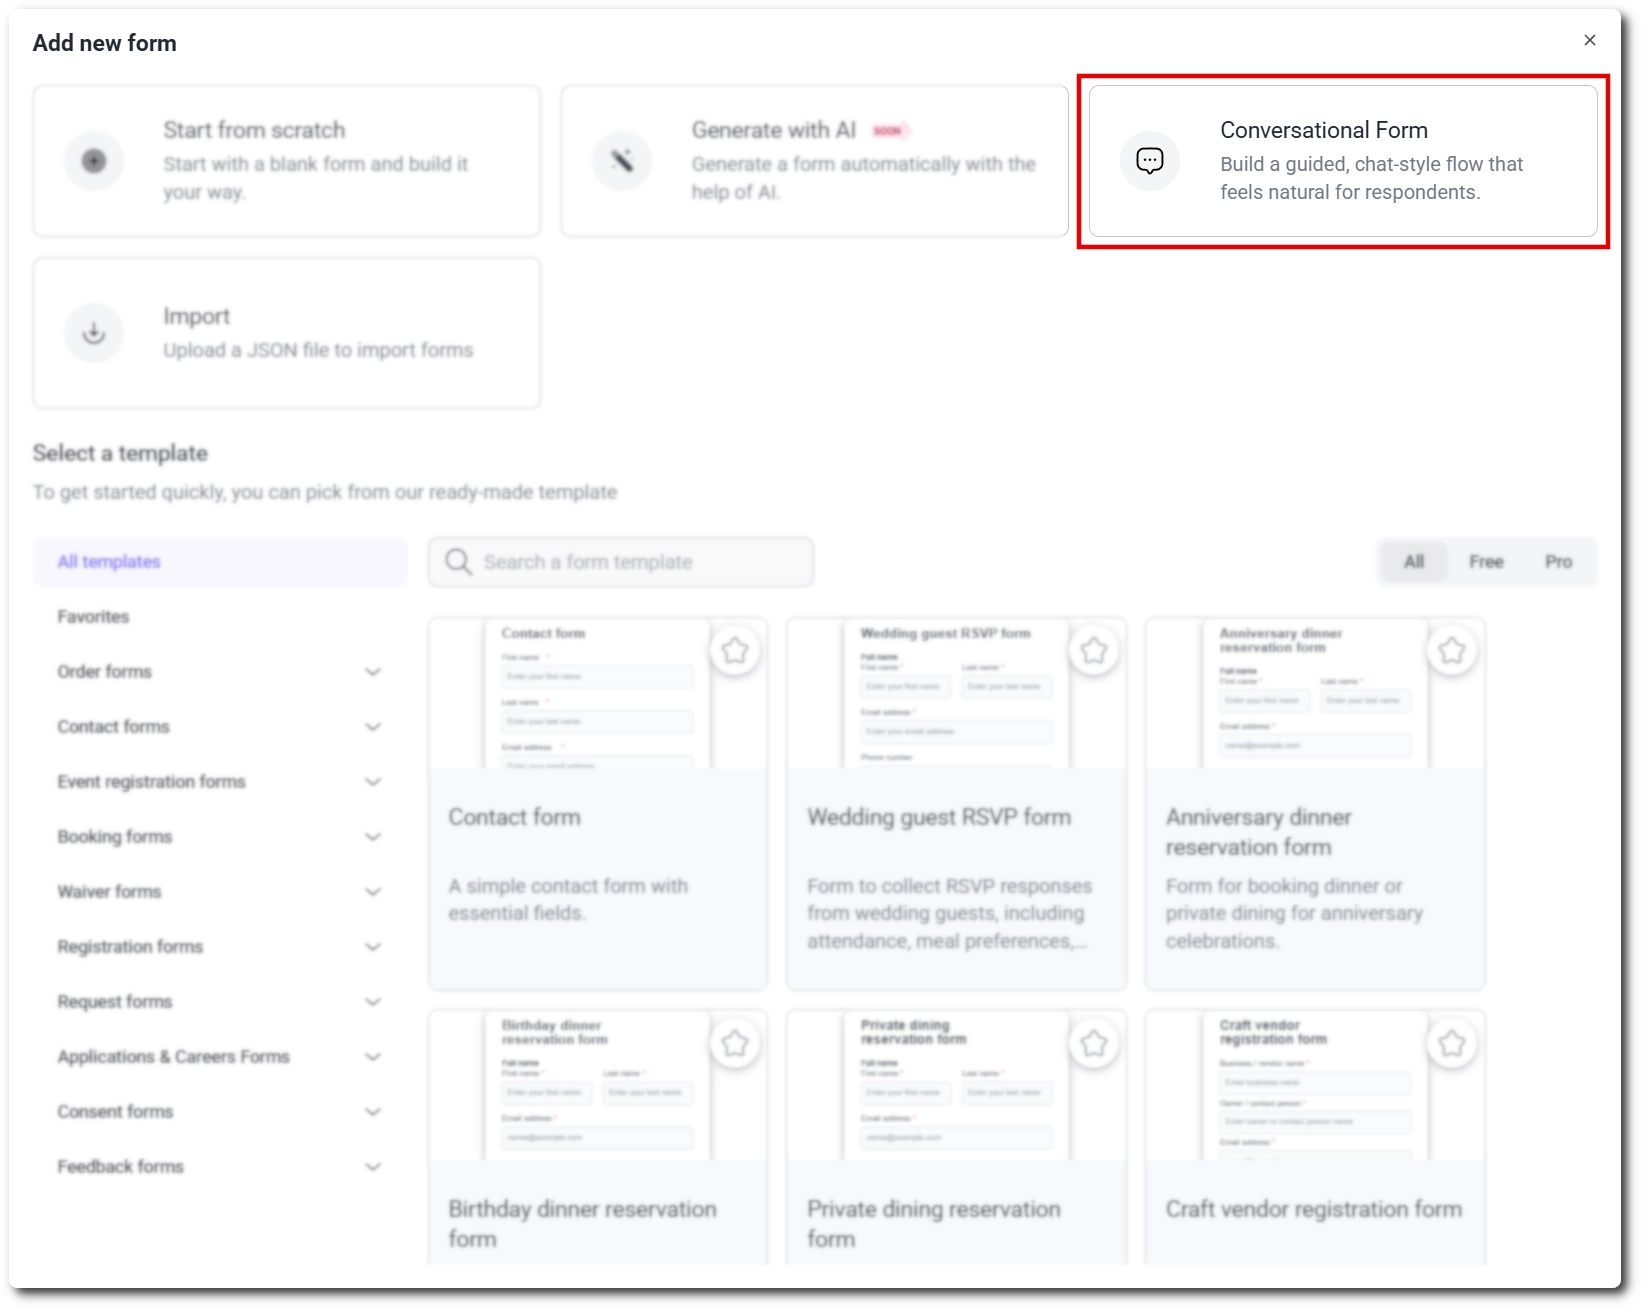Expand the Contact forms category
The height and width of the screenshot is (1309, 1642).
click(x=373, y=727)
